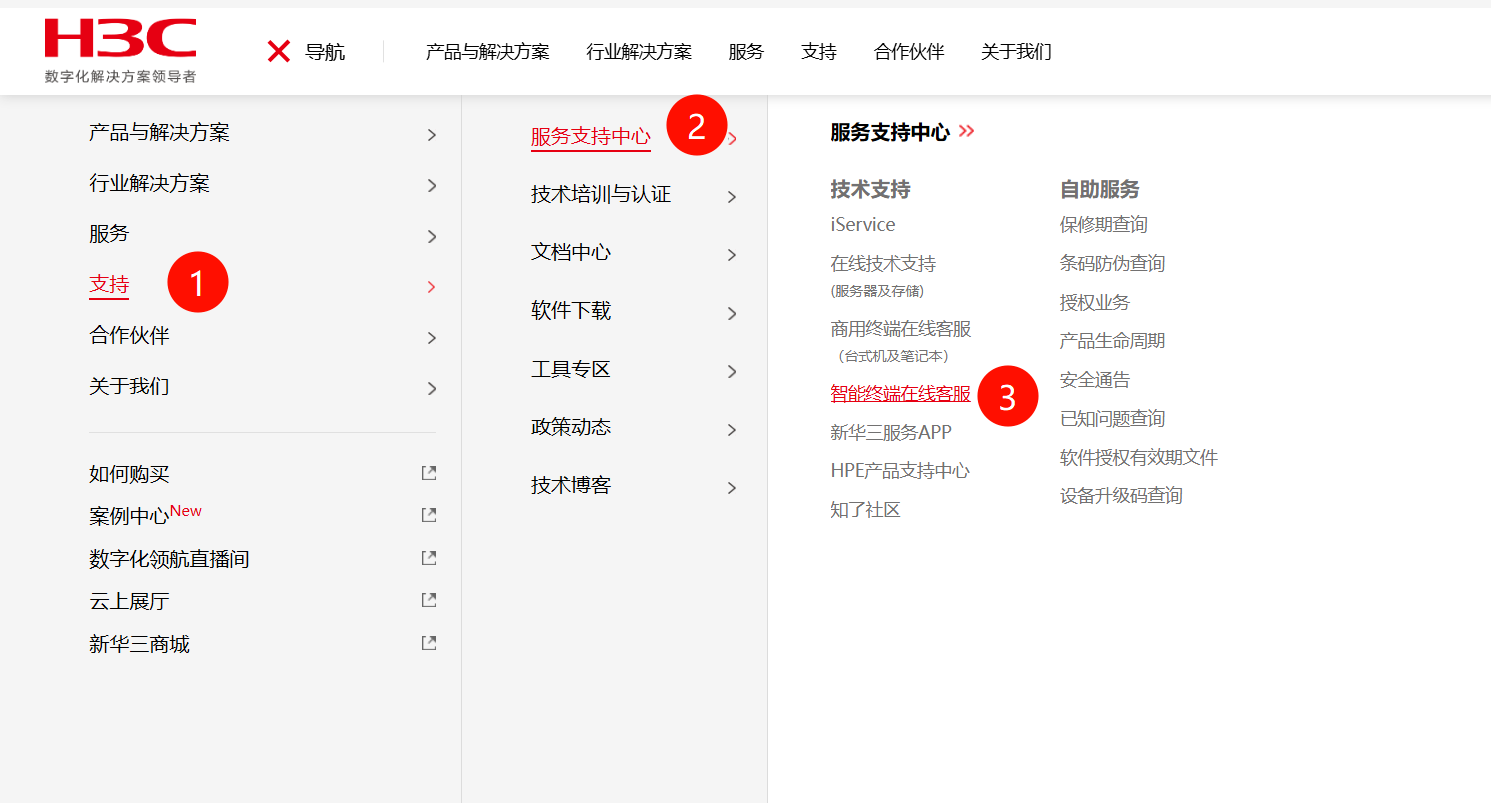Select 服务支持中心 in the middle submenu

591,137
